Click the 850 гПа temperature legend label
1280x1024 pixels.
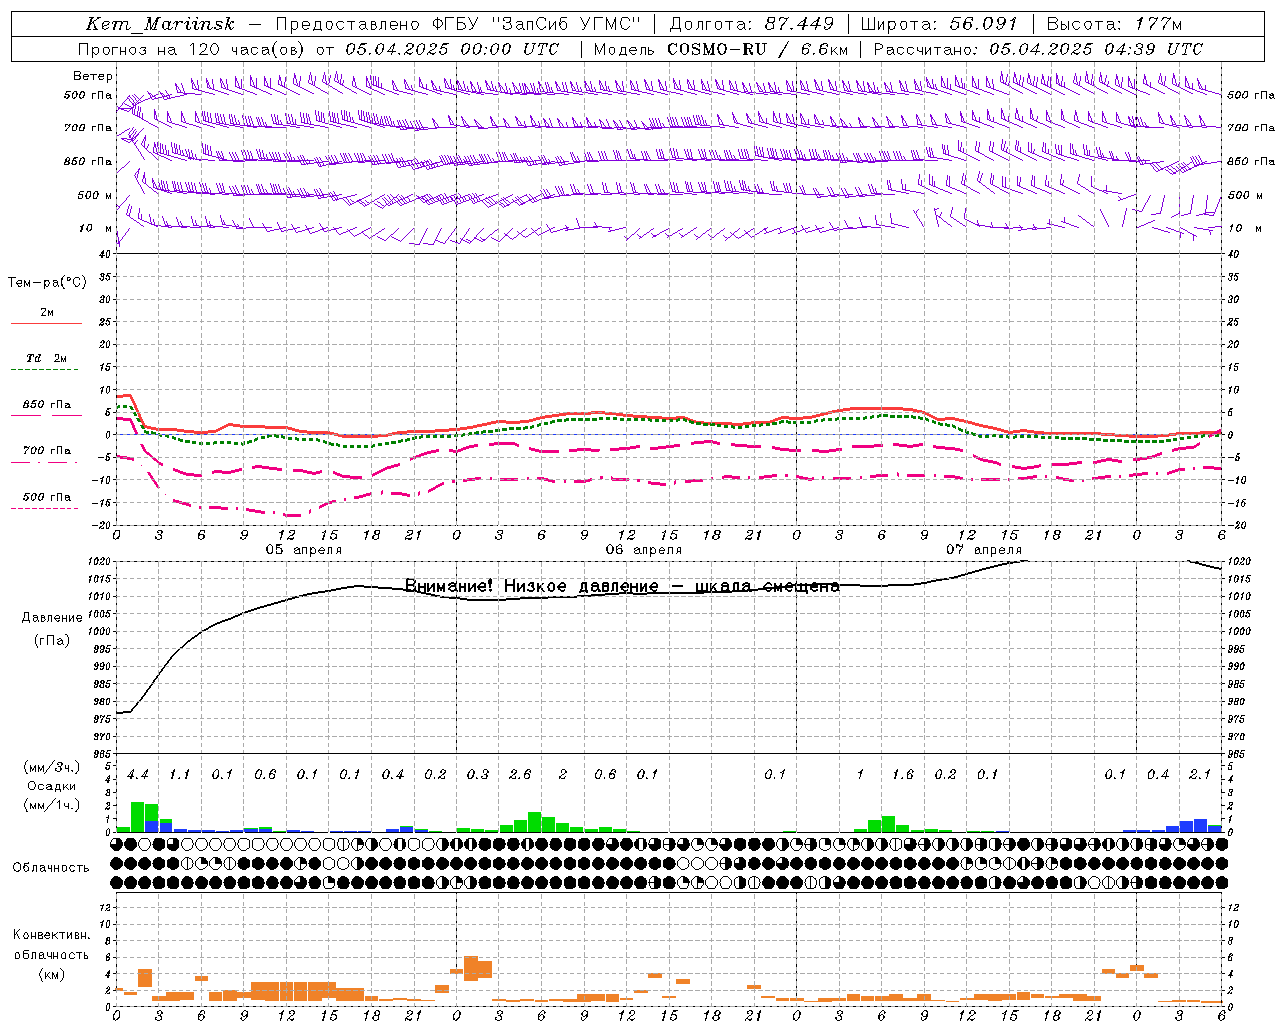pyautogui.click(x=47, y=405)
